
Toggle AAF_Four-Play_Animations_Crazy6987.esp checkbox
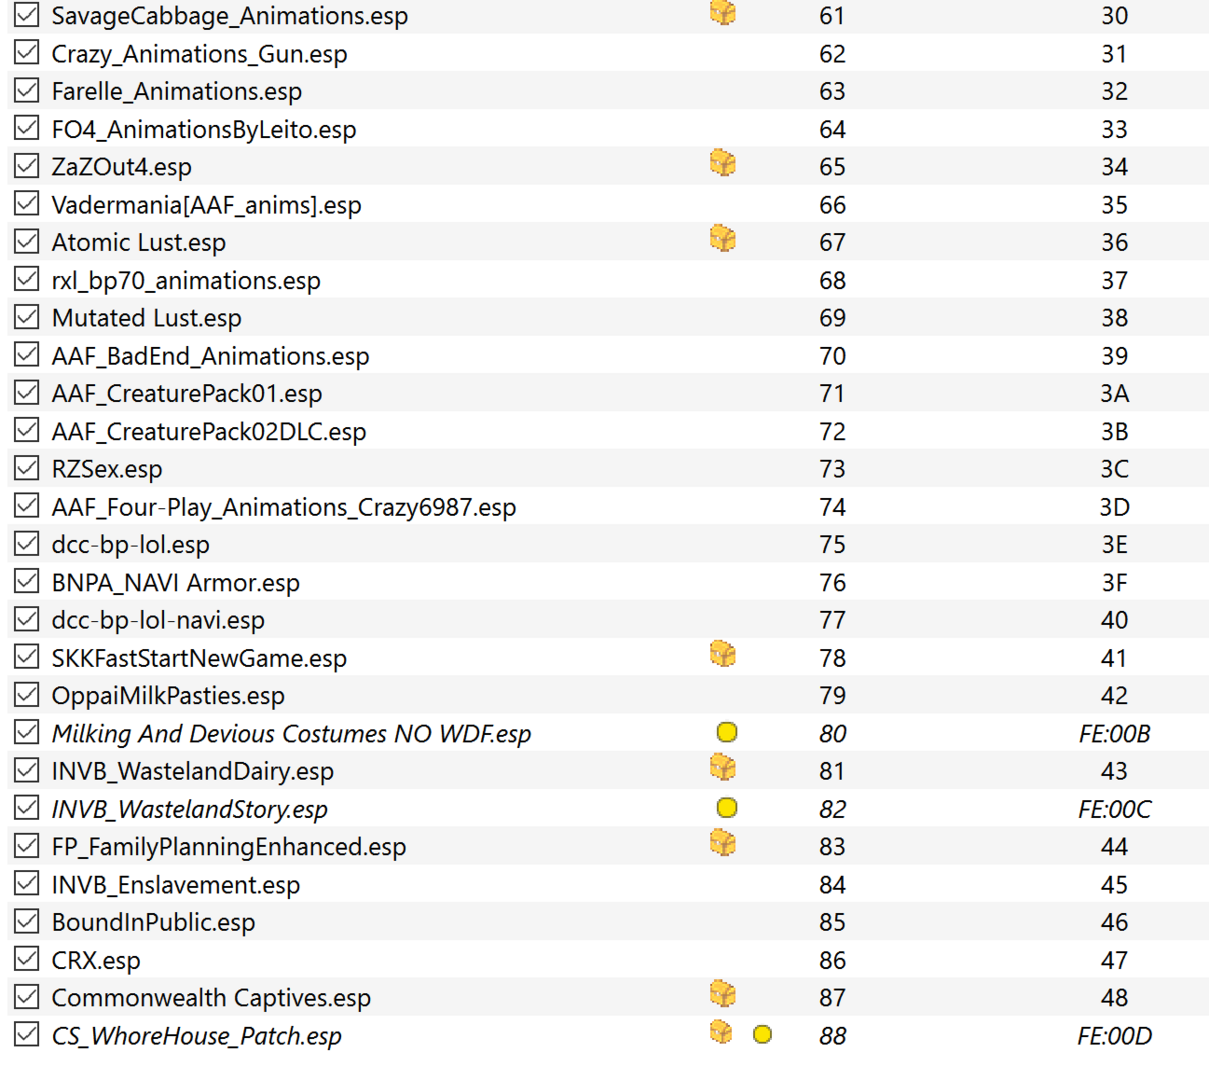[27, 506]
